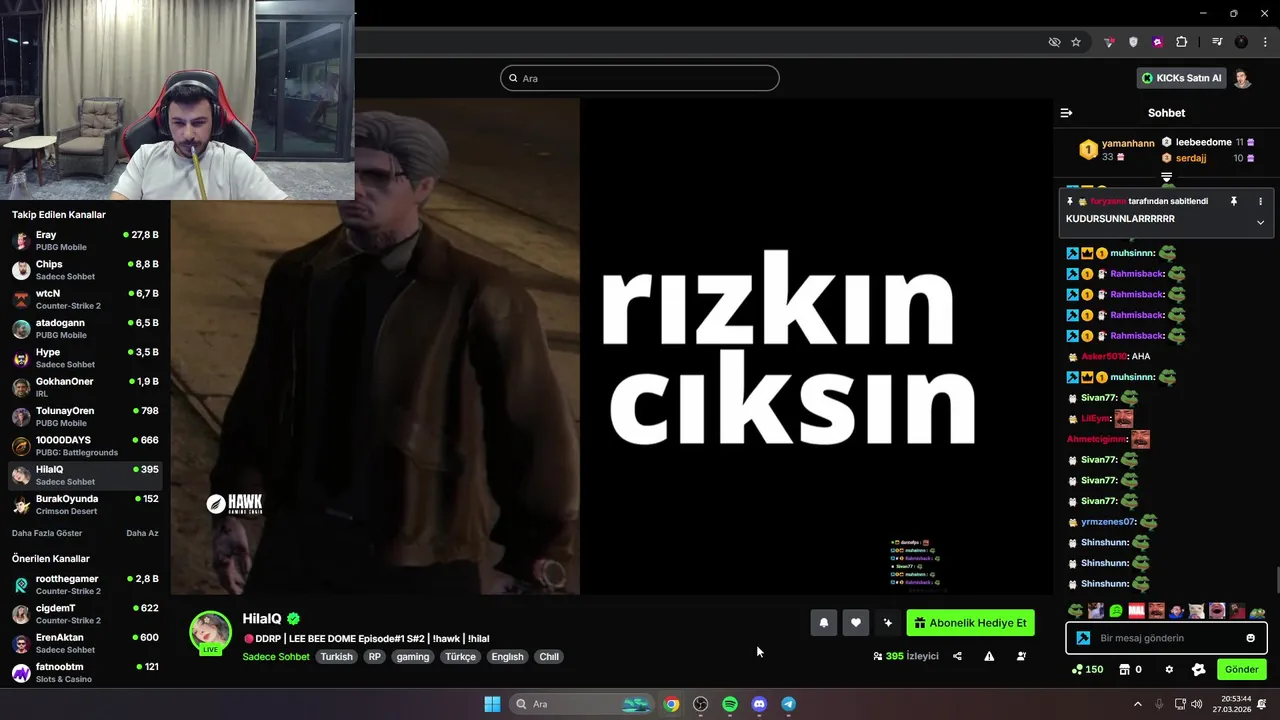
Task: Open GokhanOner channel in sidebar
Action: click(x=85, y=387)
